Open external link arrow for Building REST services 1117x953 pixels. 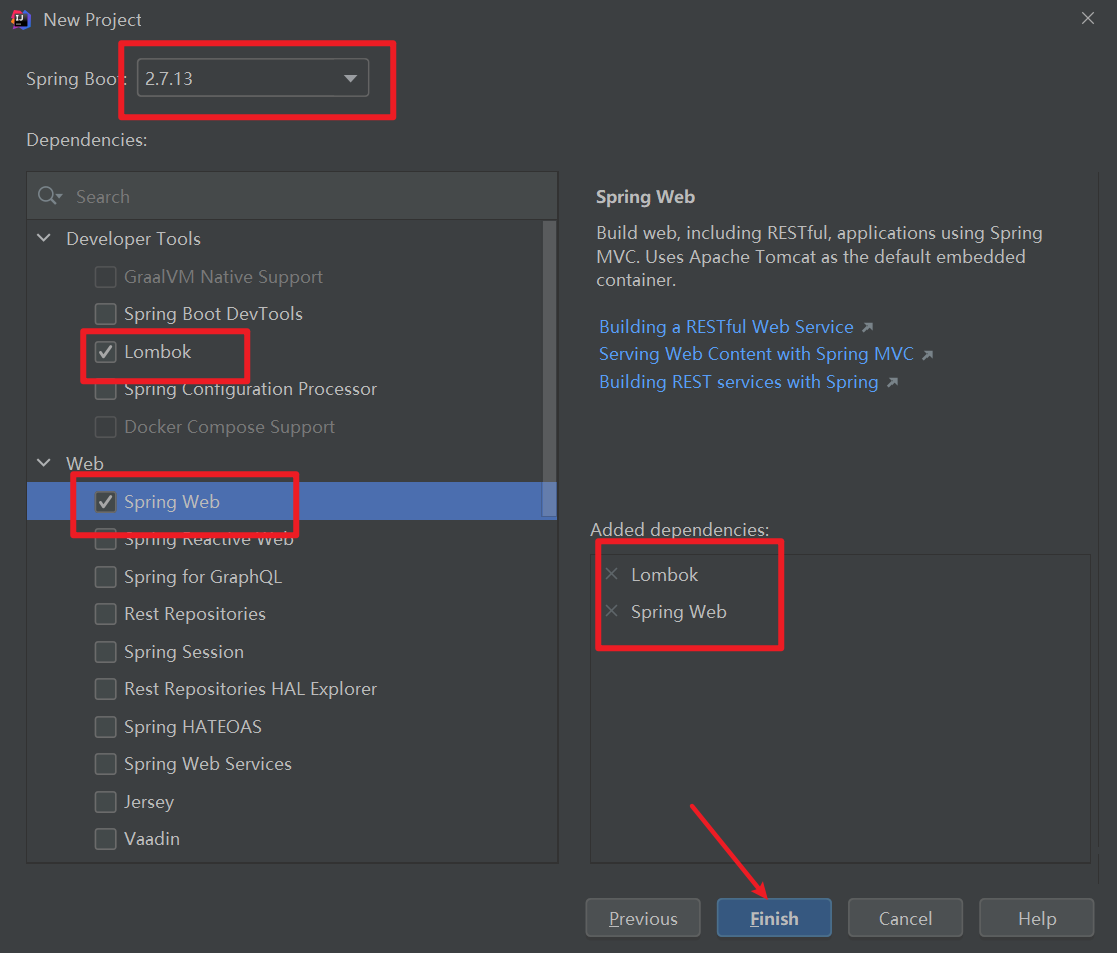pos(892,382)
